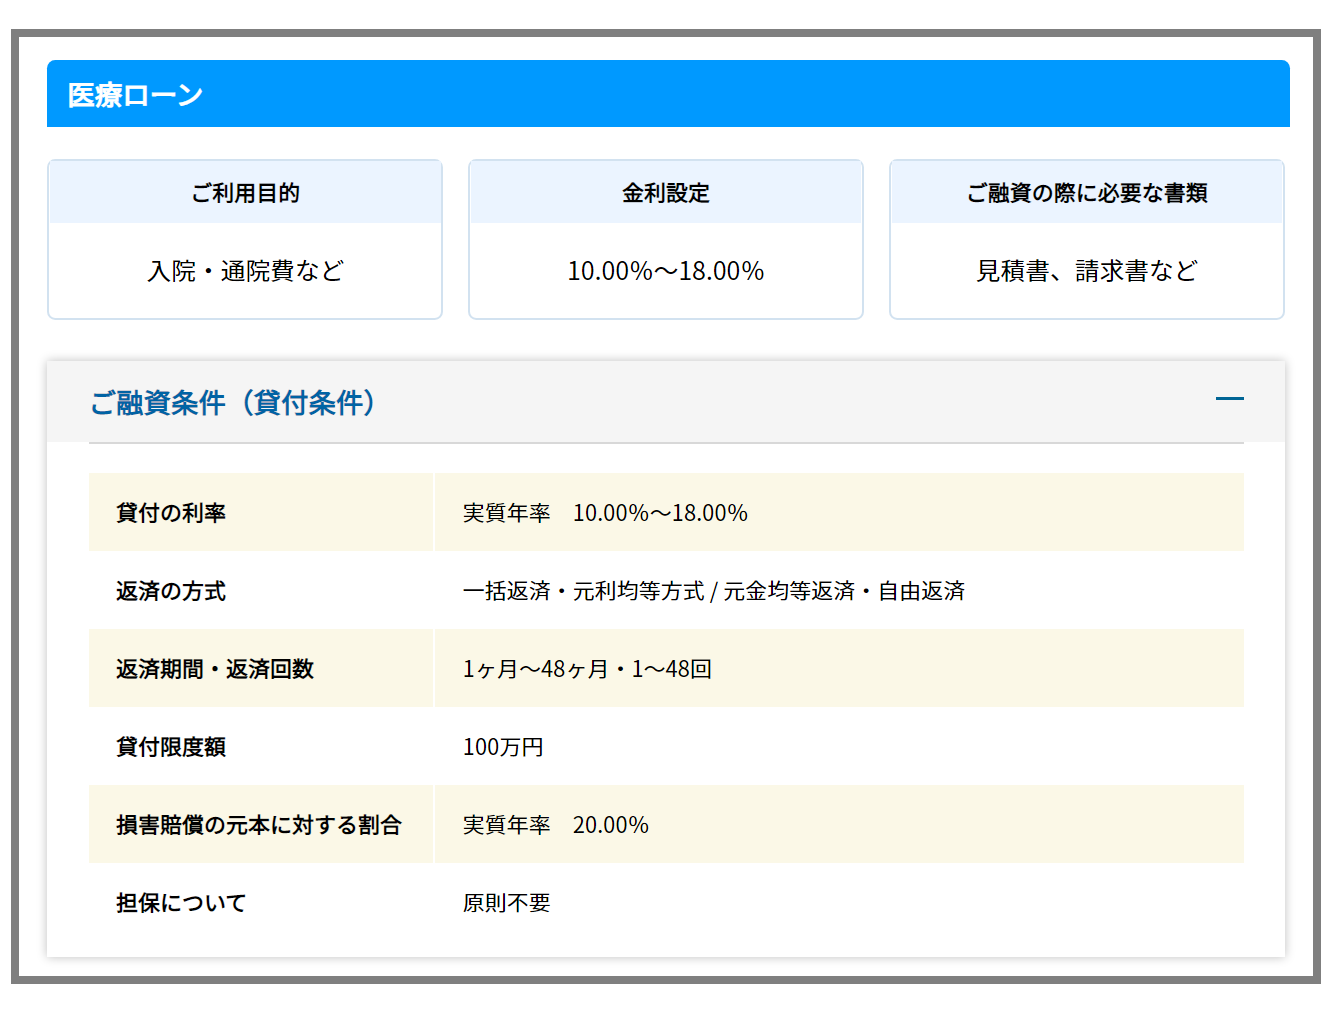Click the 1ヶ月～48ヶ月・1～48回 value
The width and height of the screenshot is (1344, 1012).
pos(587,669)
